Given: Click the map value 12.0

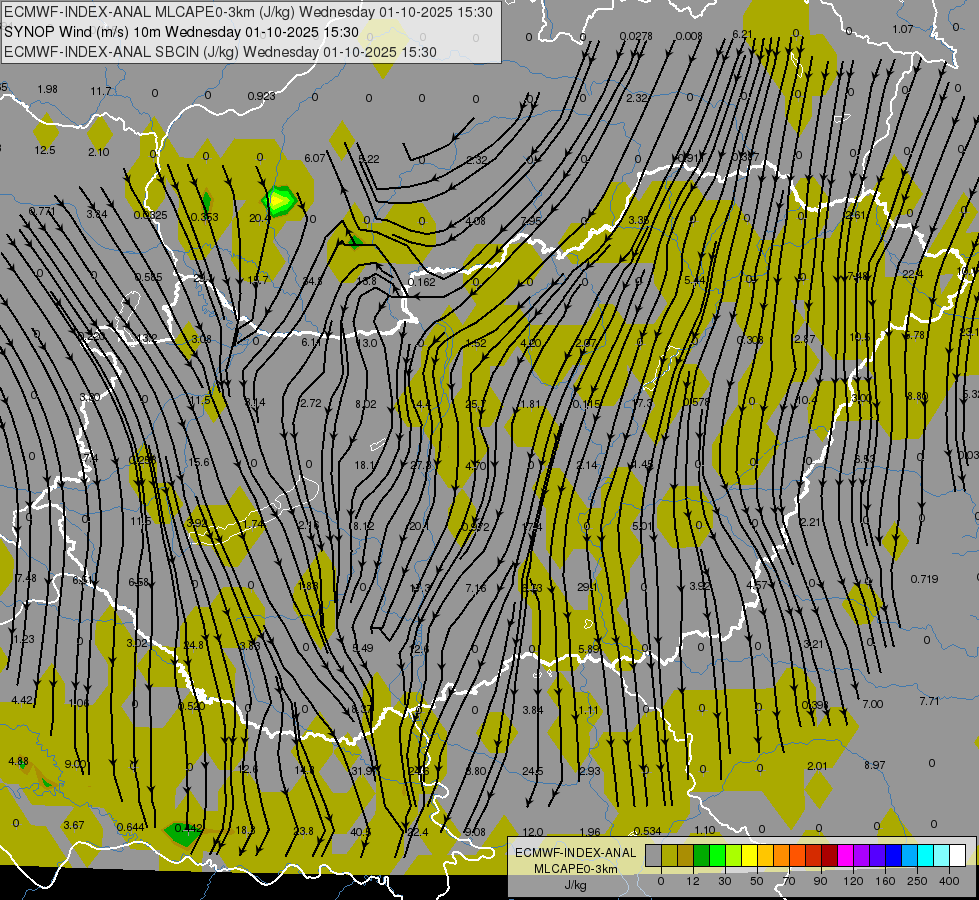Looking at the screenshot, I should tap(533, 832).
